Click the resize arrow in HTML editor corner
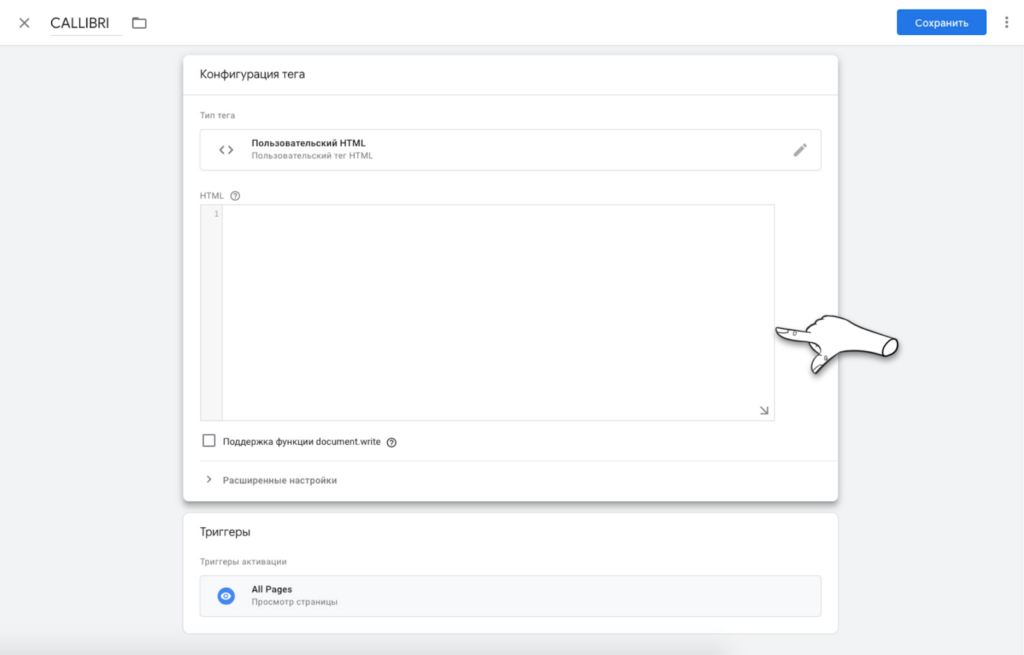 (x=764, y=410)
